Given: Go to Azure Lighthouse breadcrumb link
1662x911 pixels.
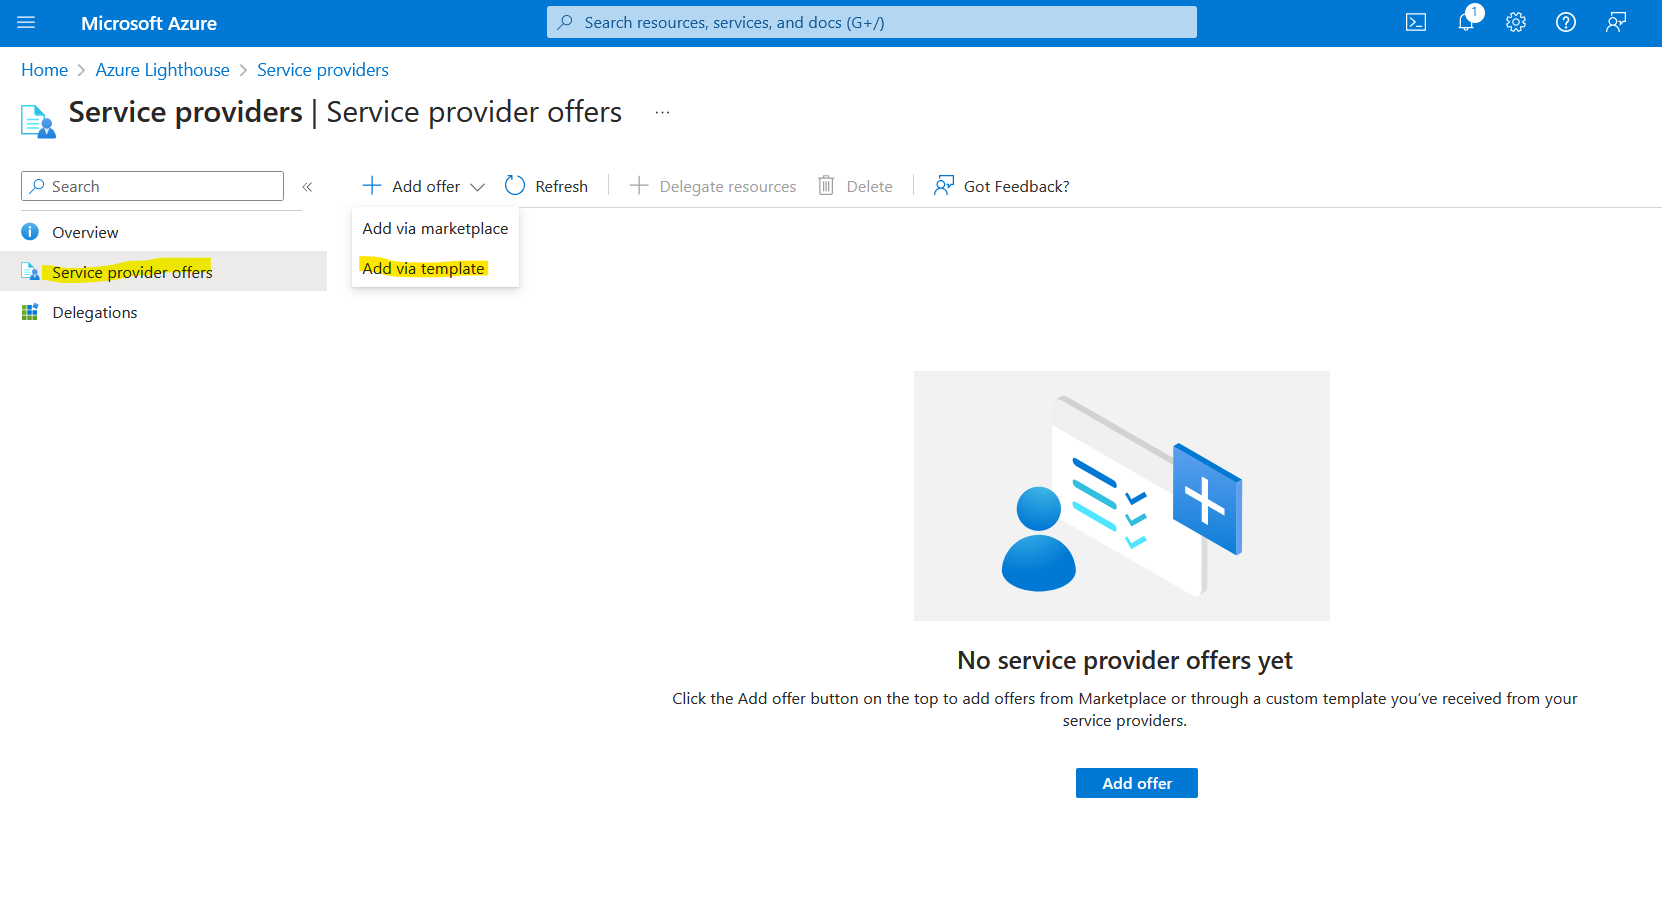Looking at the screenshot, I should point(162,70).
